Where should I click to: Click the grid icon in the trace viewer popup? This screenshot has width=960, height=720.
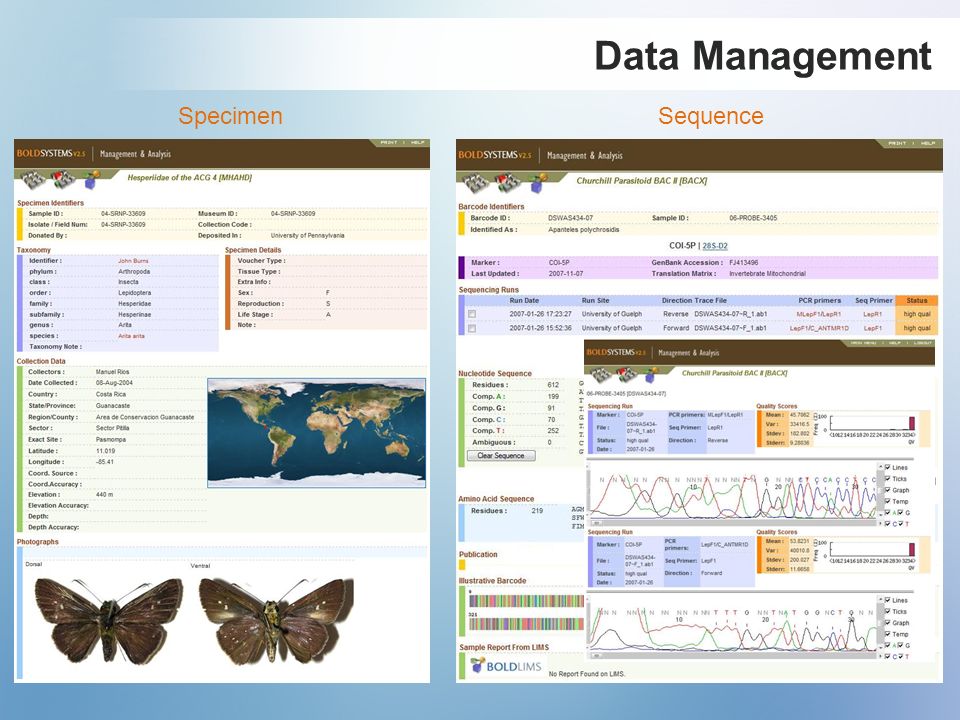coord(601,374)
